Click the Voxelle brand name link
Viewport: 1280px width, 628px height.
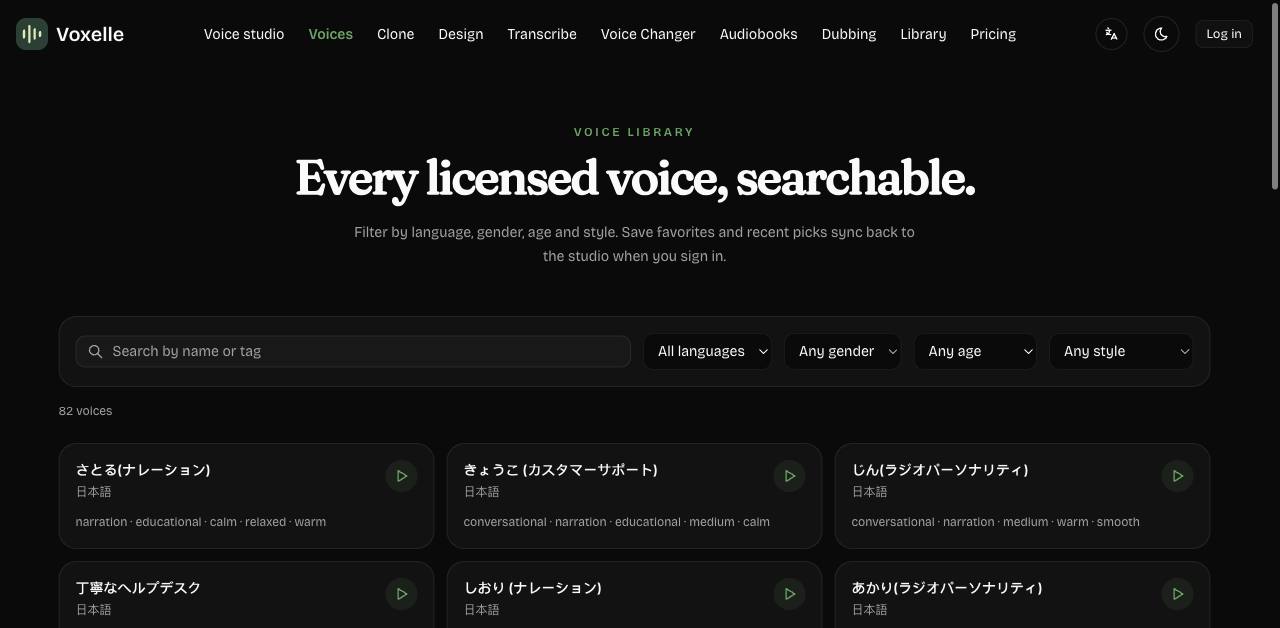(x=90, y=34)
